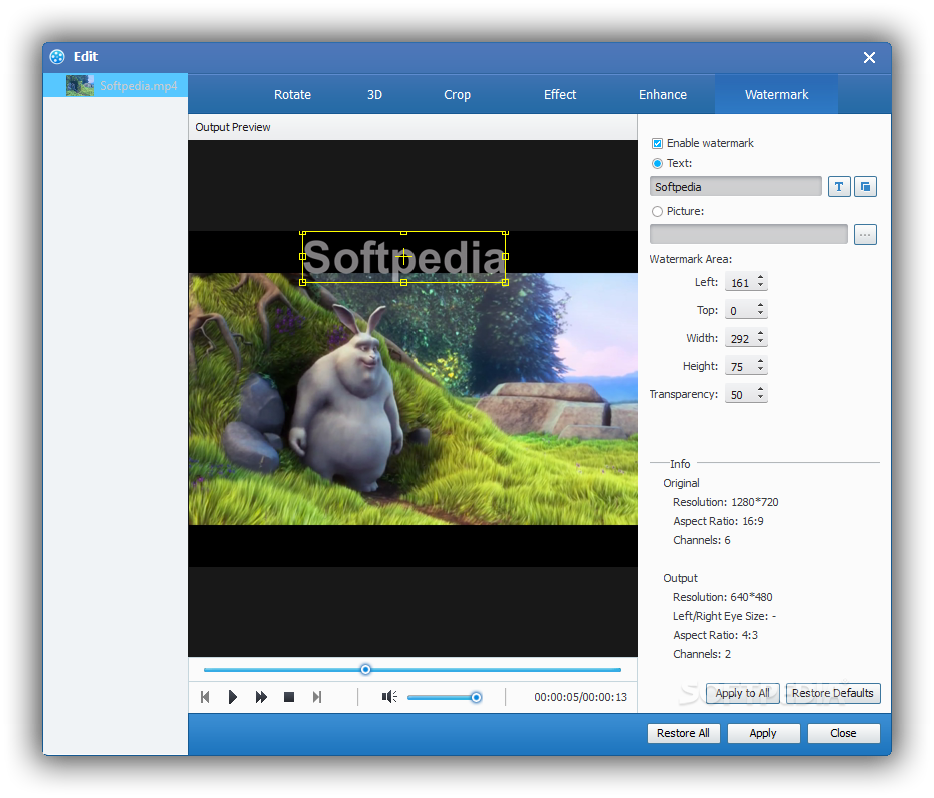The height and width of the screenshot is (798, 934).
Task: Mute the preview audio speaker icon
Action: point(389,697)
